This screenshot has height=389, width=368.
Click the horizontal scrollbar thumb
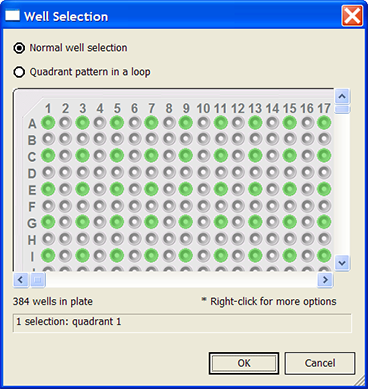point(38,279)
